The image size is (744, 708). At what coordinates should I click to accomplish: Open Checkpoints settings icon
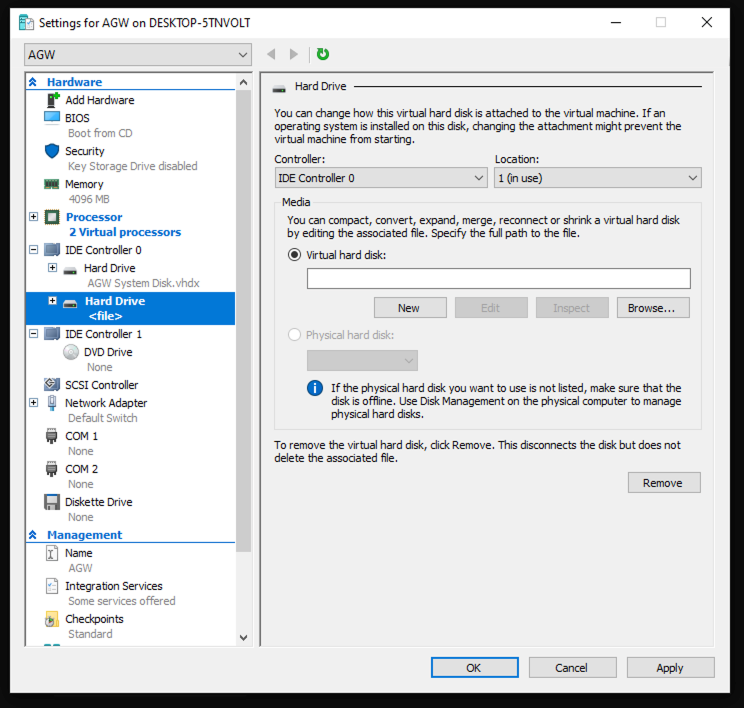coord(52,619)
